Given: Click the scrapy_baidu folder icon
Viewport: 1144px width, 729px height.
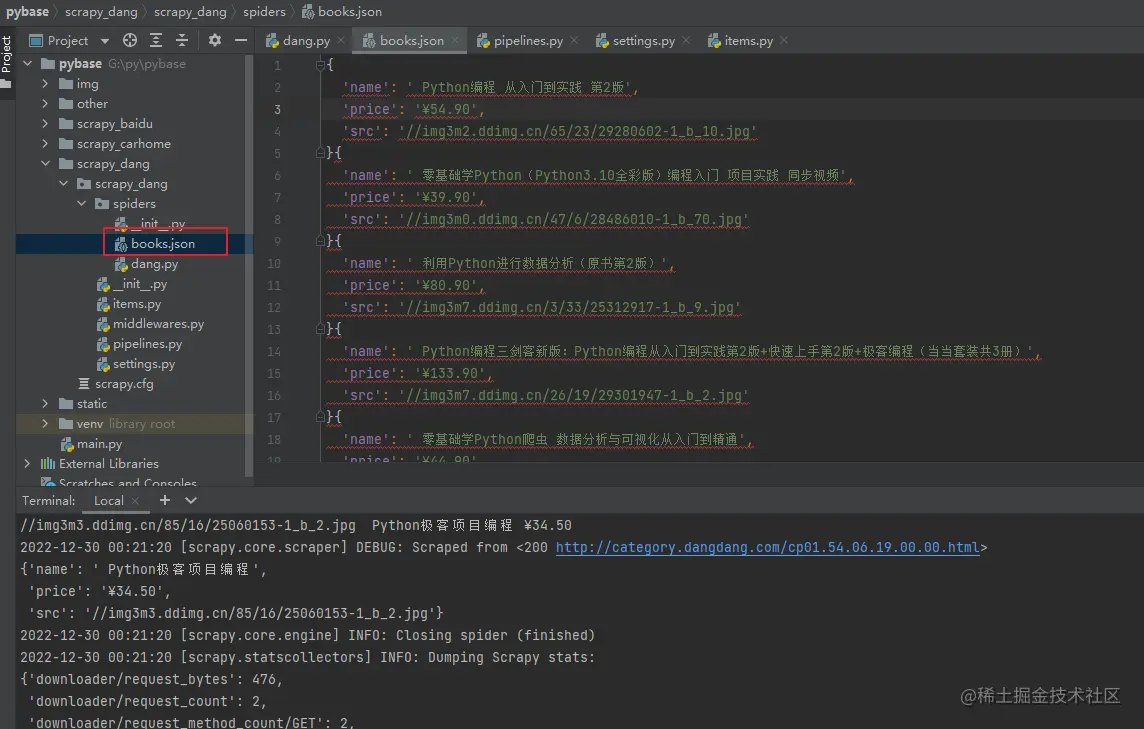Looking at the screenshot, I should point(66,123).
